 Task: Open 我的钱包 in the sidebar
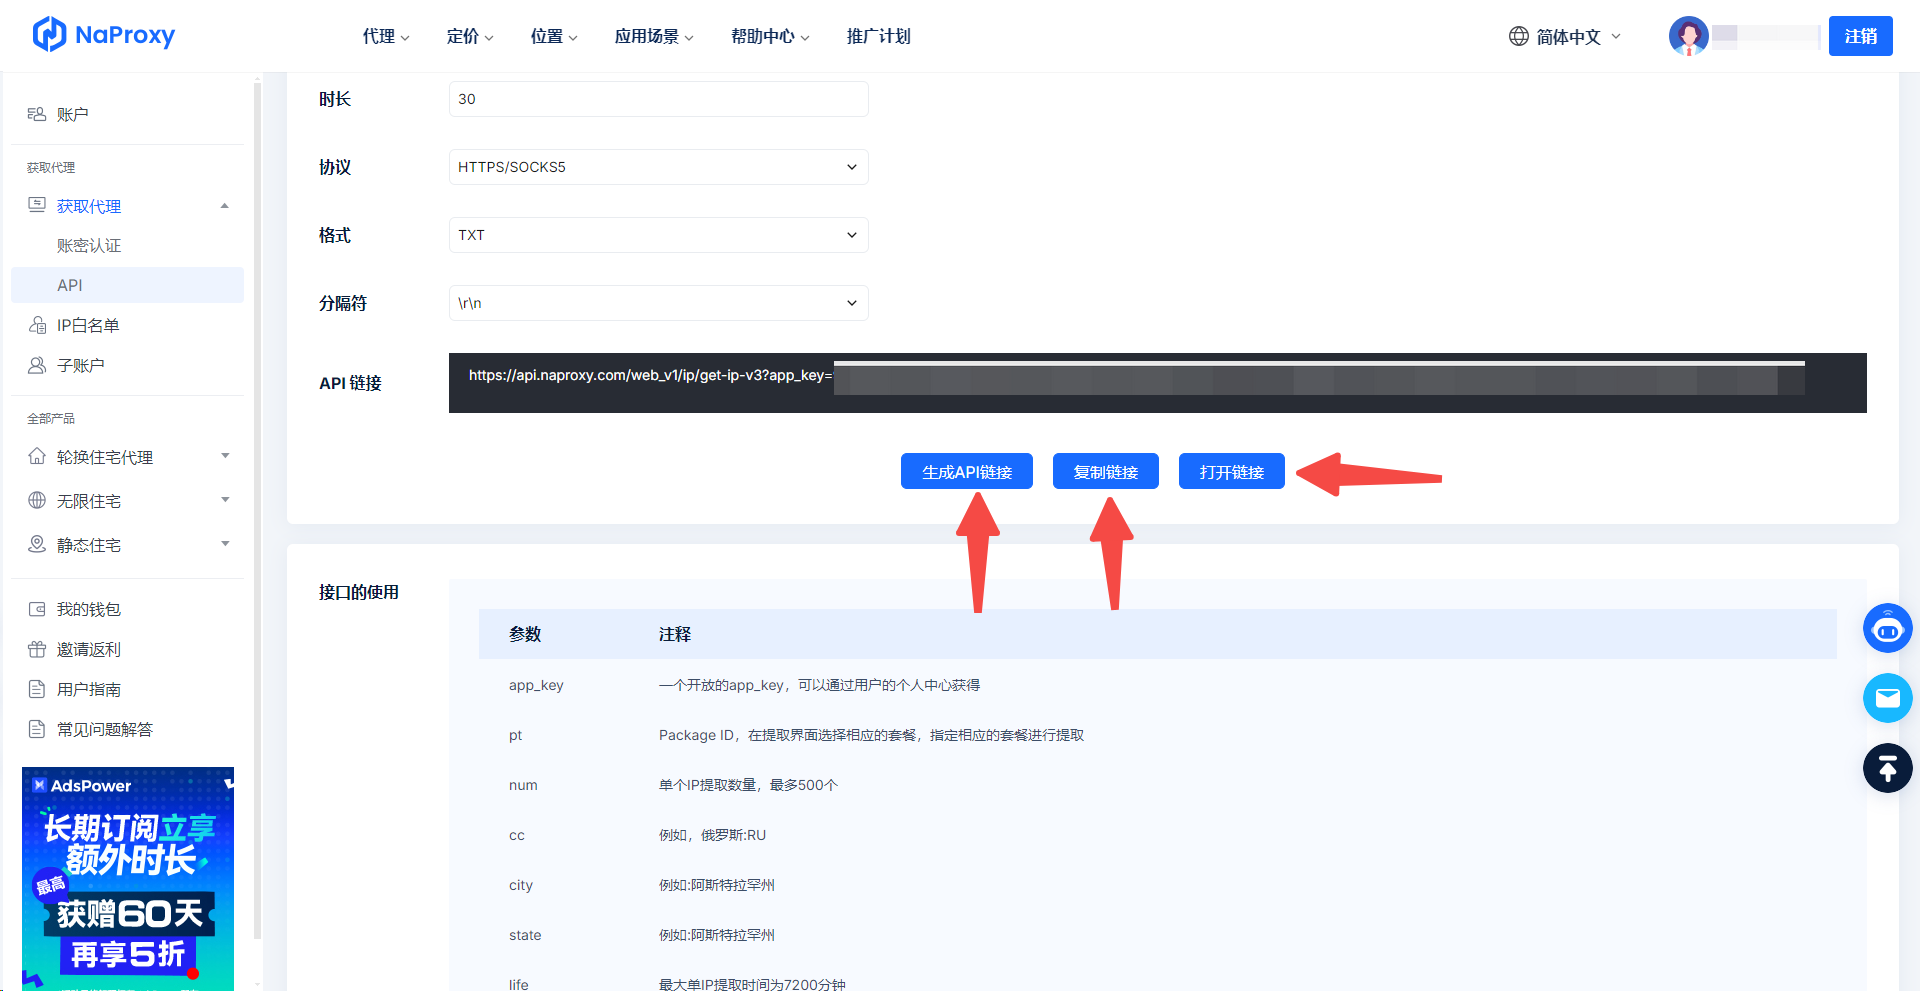89,609
